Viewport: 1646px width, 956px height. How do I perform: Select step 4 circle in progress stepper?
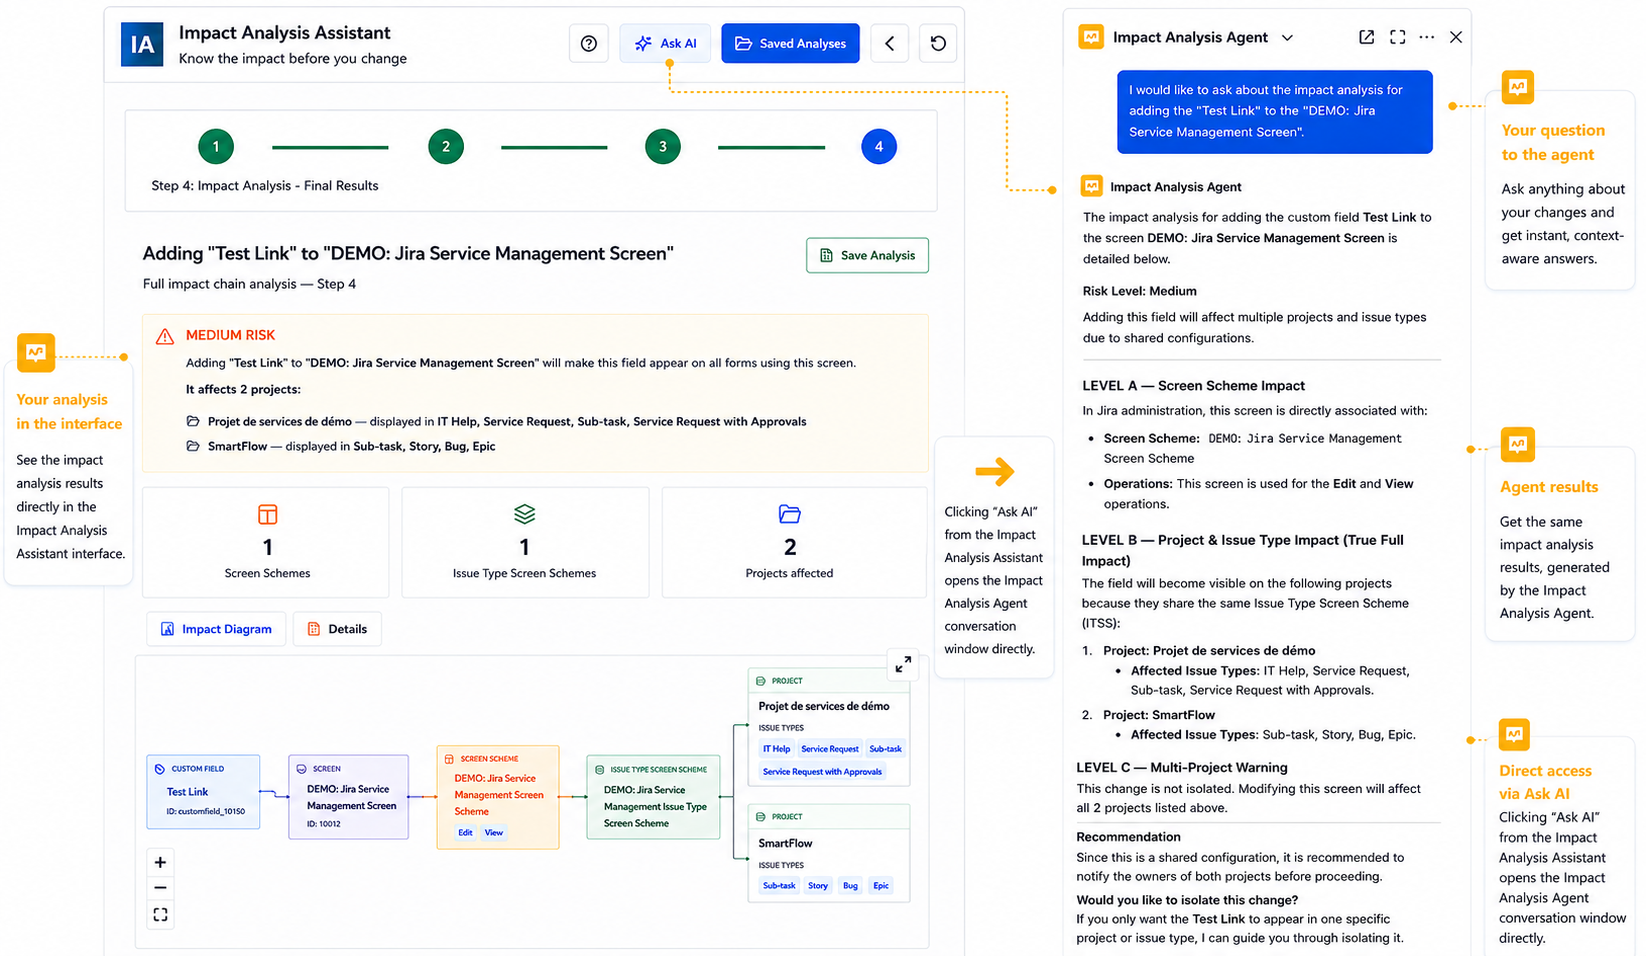click(879, 147)
